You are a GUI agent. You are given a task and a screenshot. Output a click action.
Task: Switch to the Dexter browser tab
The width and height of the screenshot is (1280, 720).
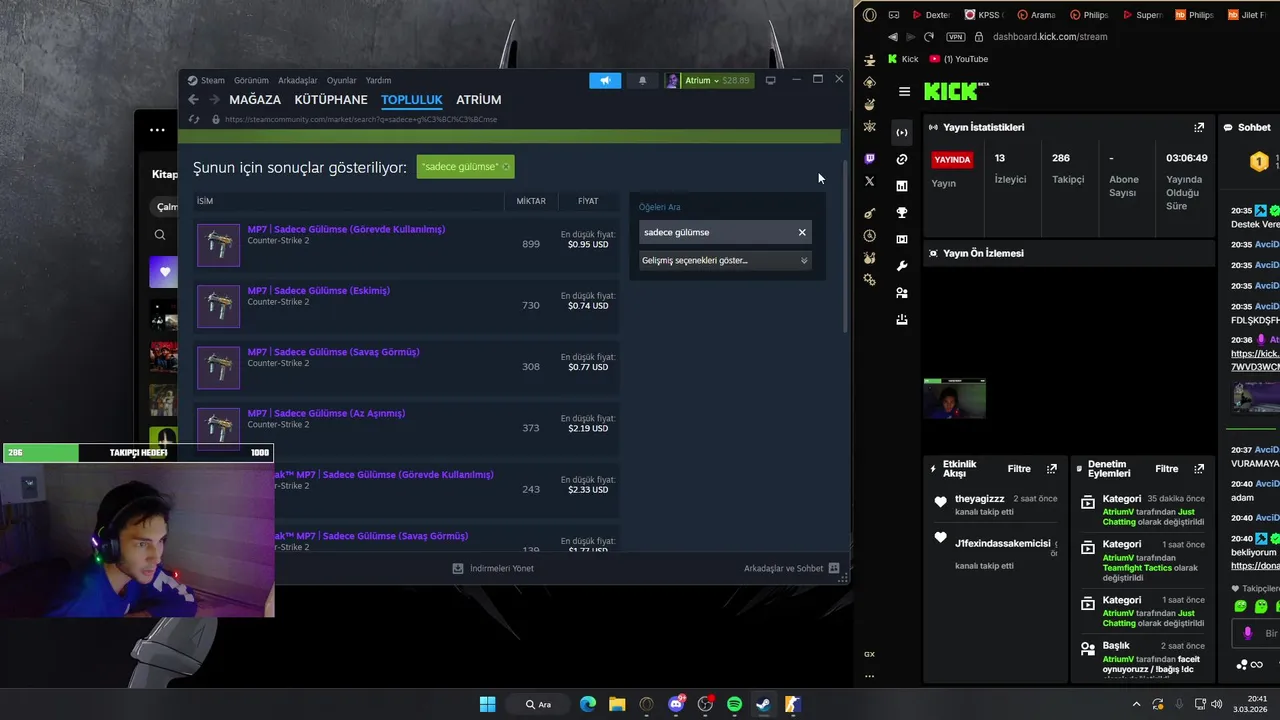tap(932, 15)
